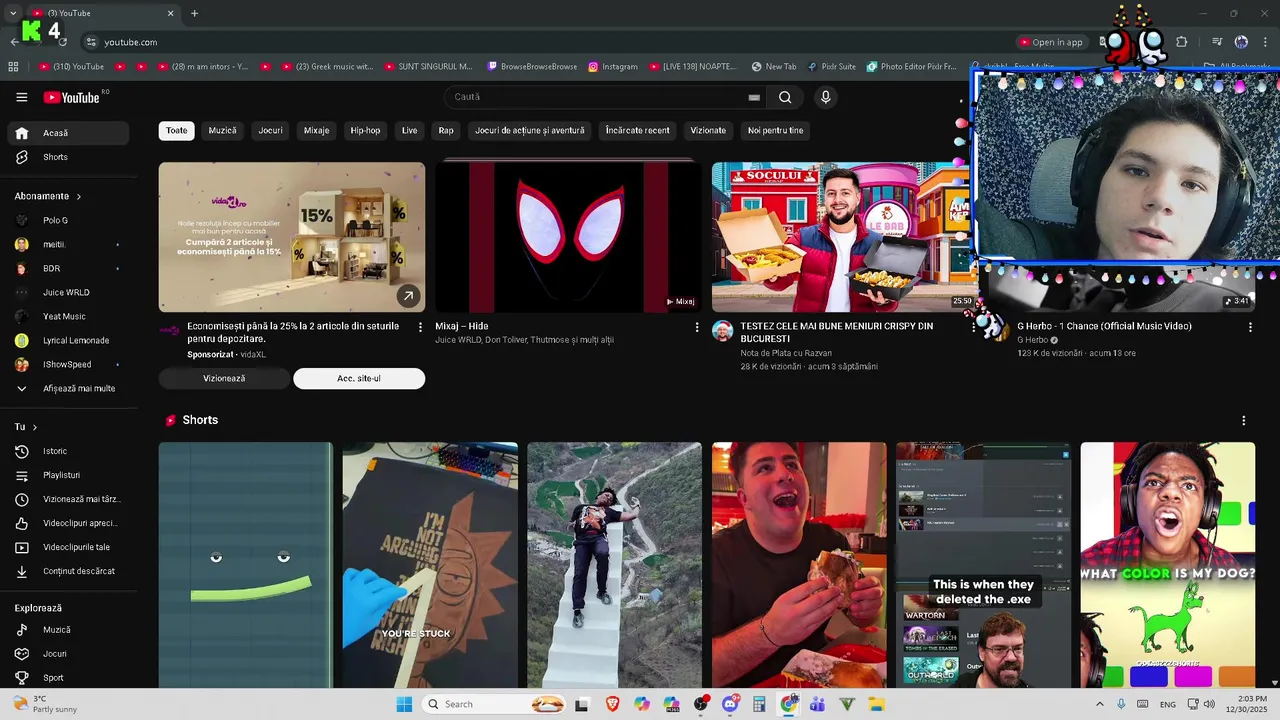Explore Jocuri in sidebar
The height and width of the screenshot is (720, 1280).
(69, 654)
